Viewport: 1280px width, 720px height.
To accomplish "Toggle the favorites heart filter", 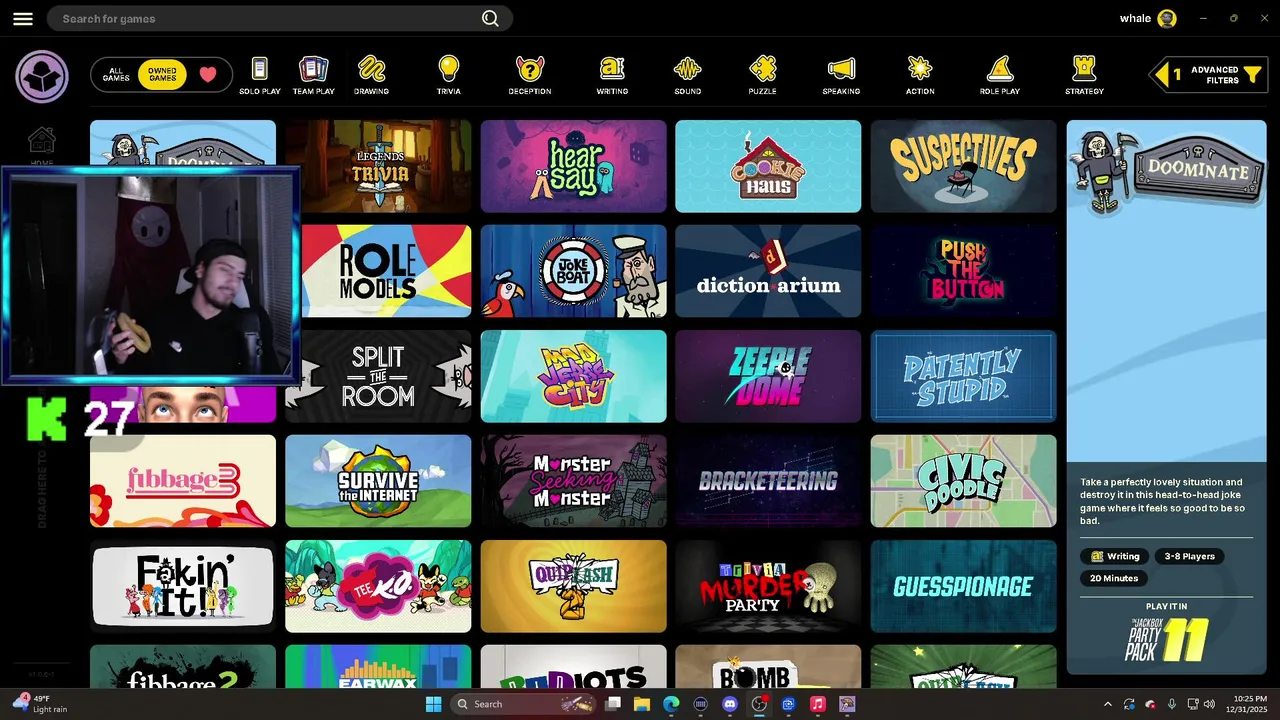I will 208,75.
